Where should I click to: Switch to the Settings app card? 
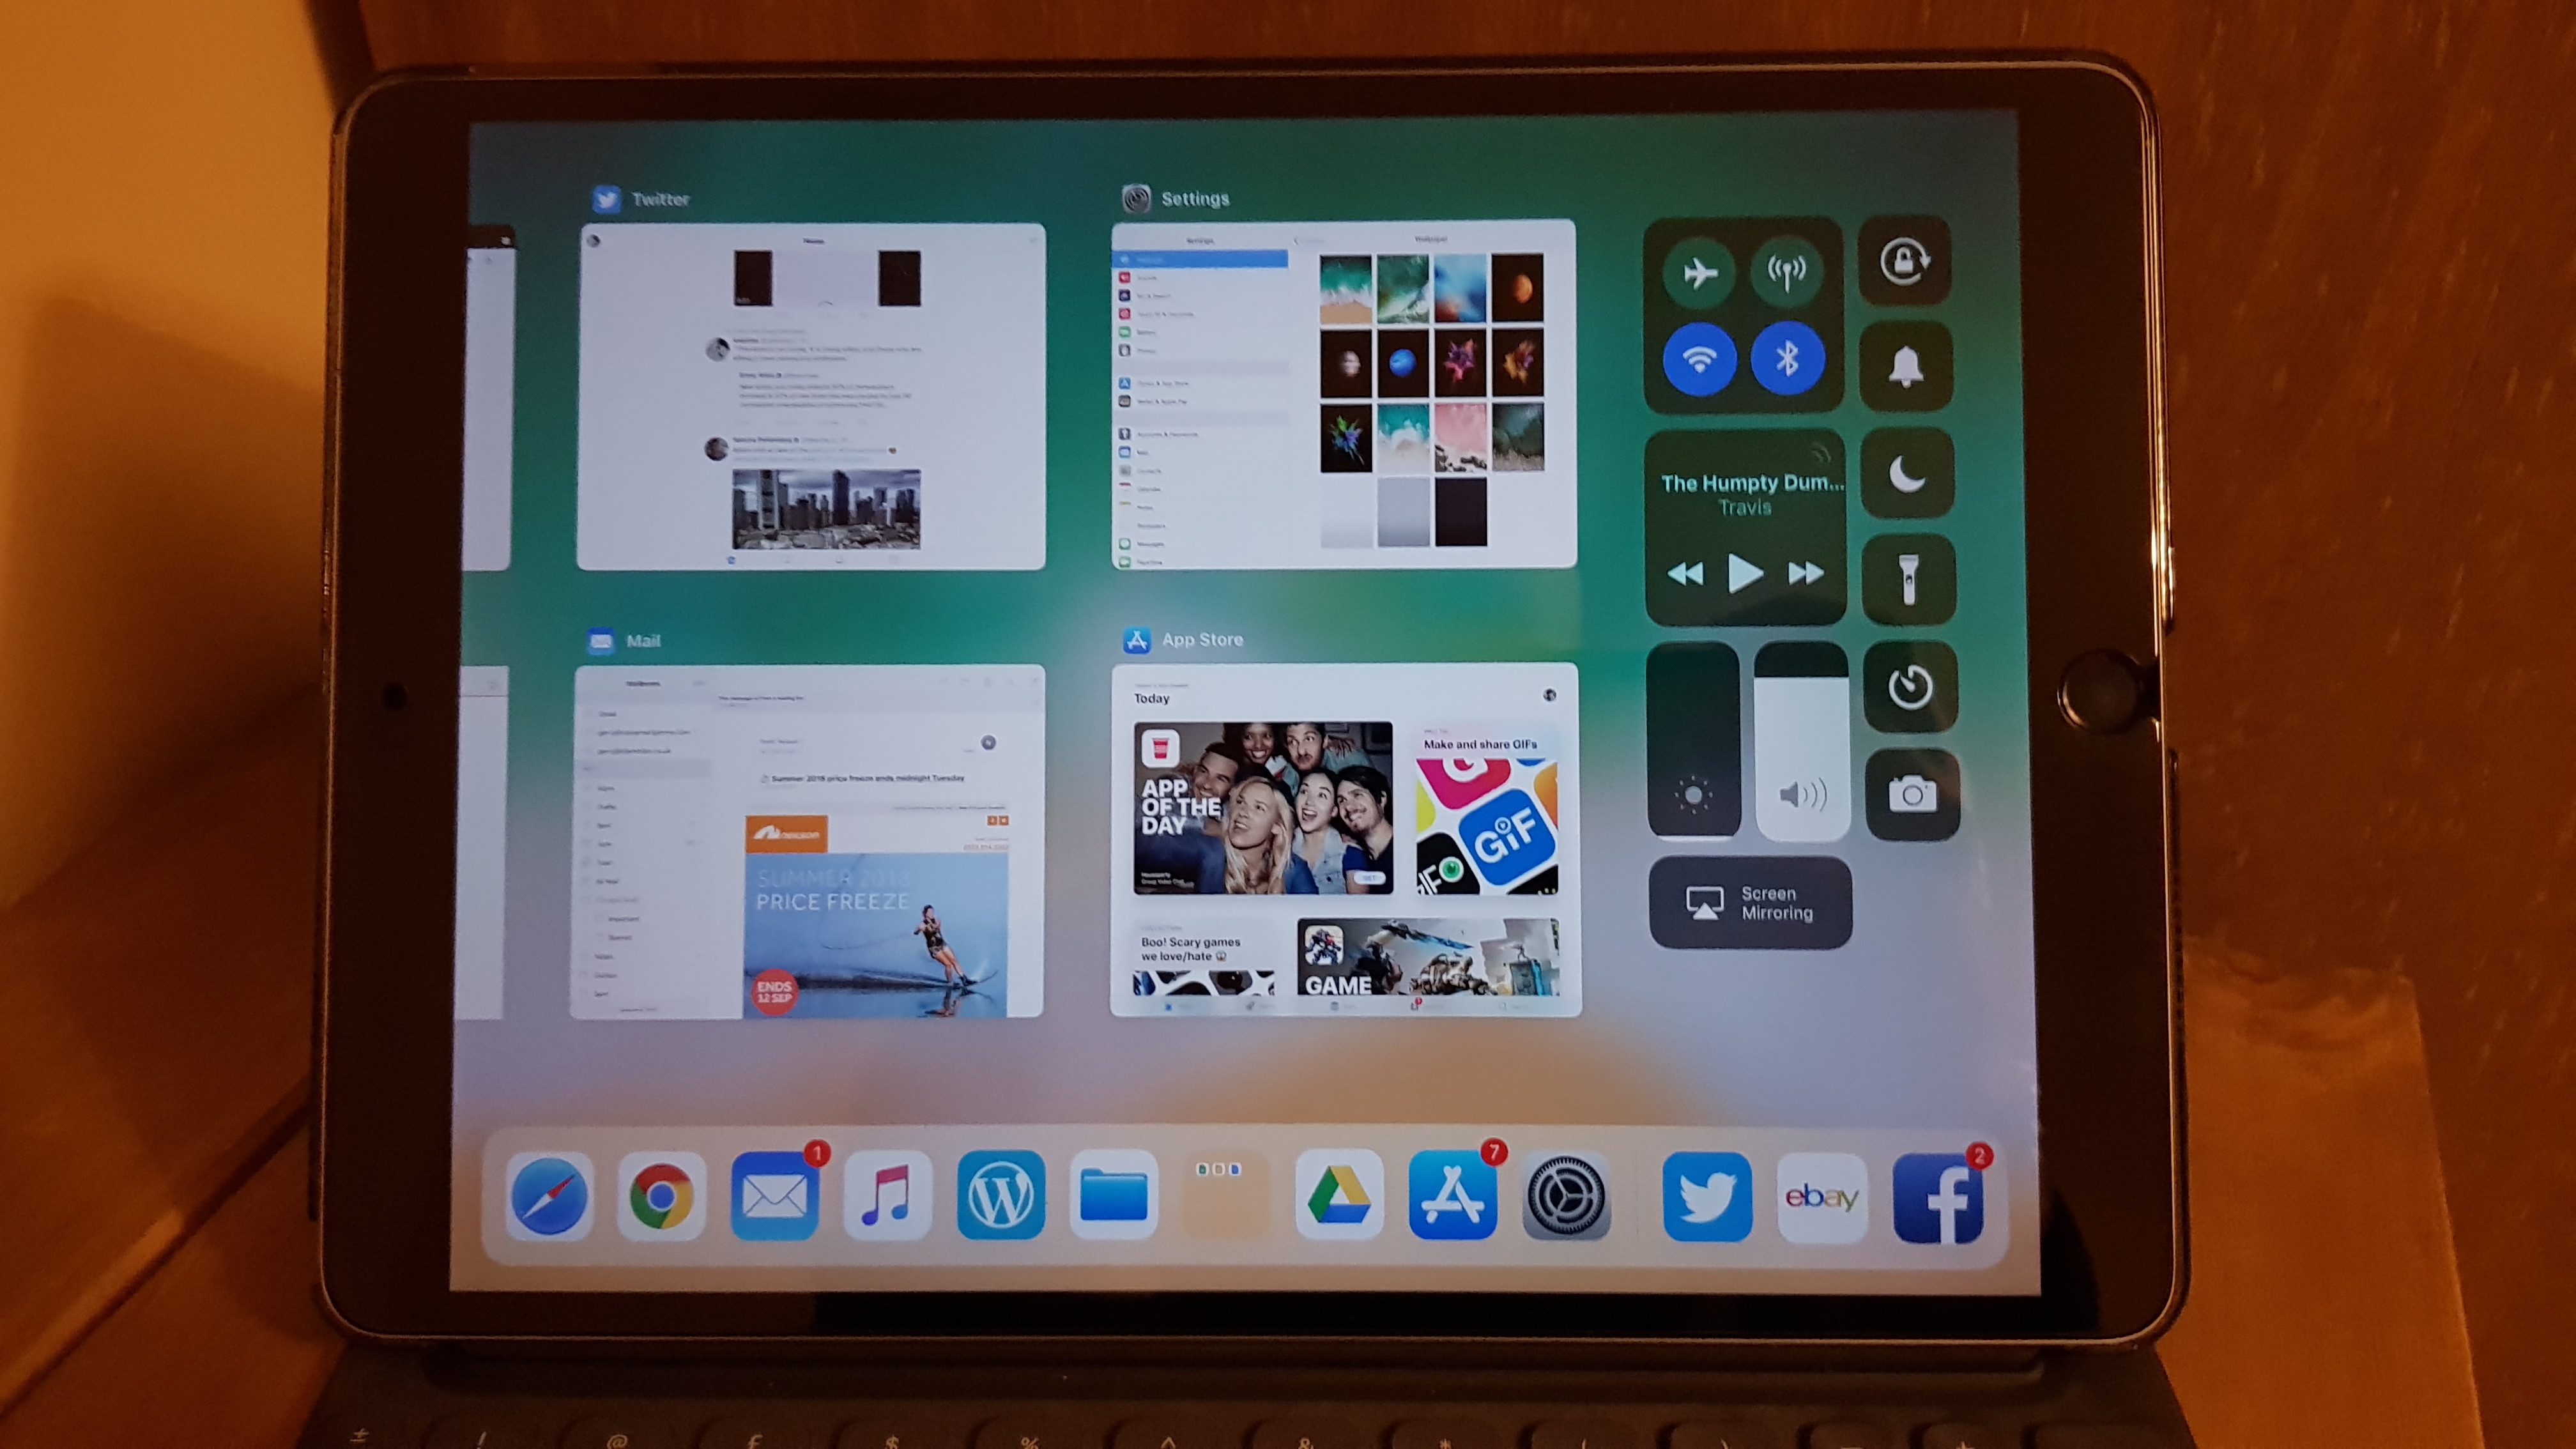click(x=1344, y=394)
